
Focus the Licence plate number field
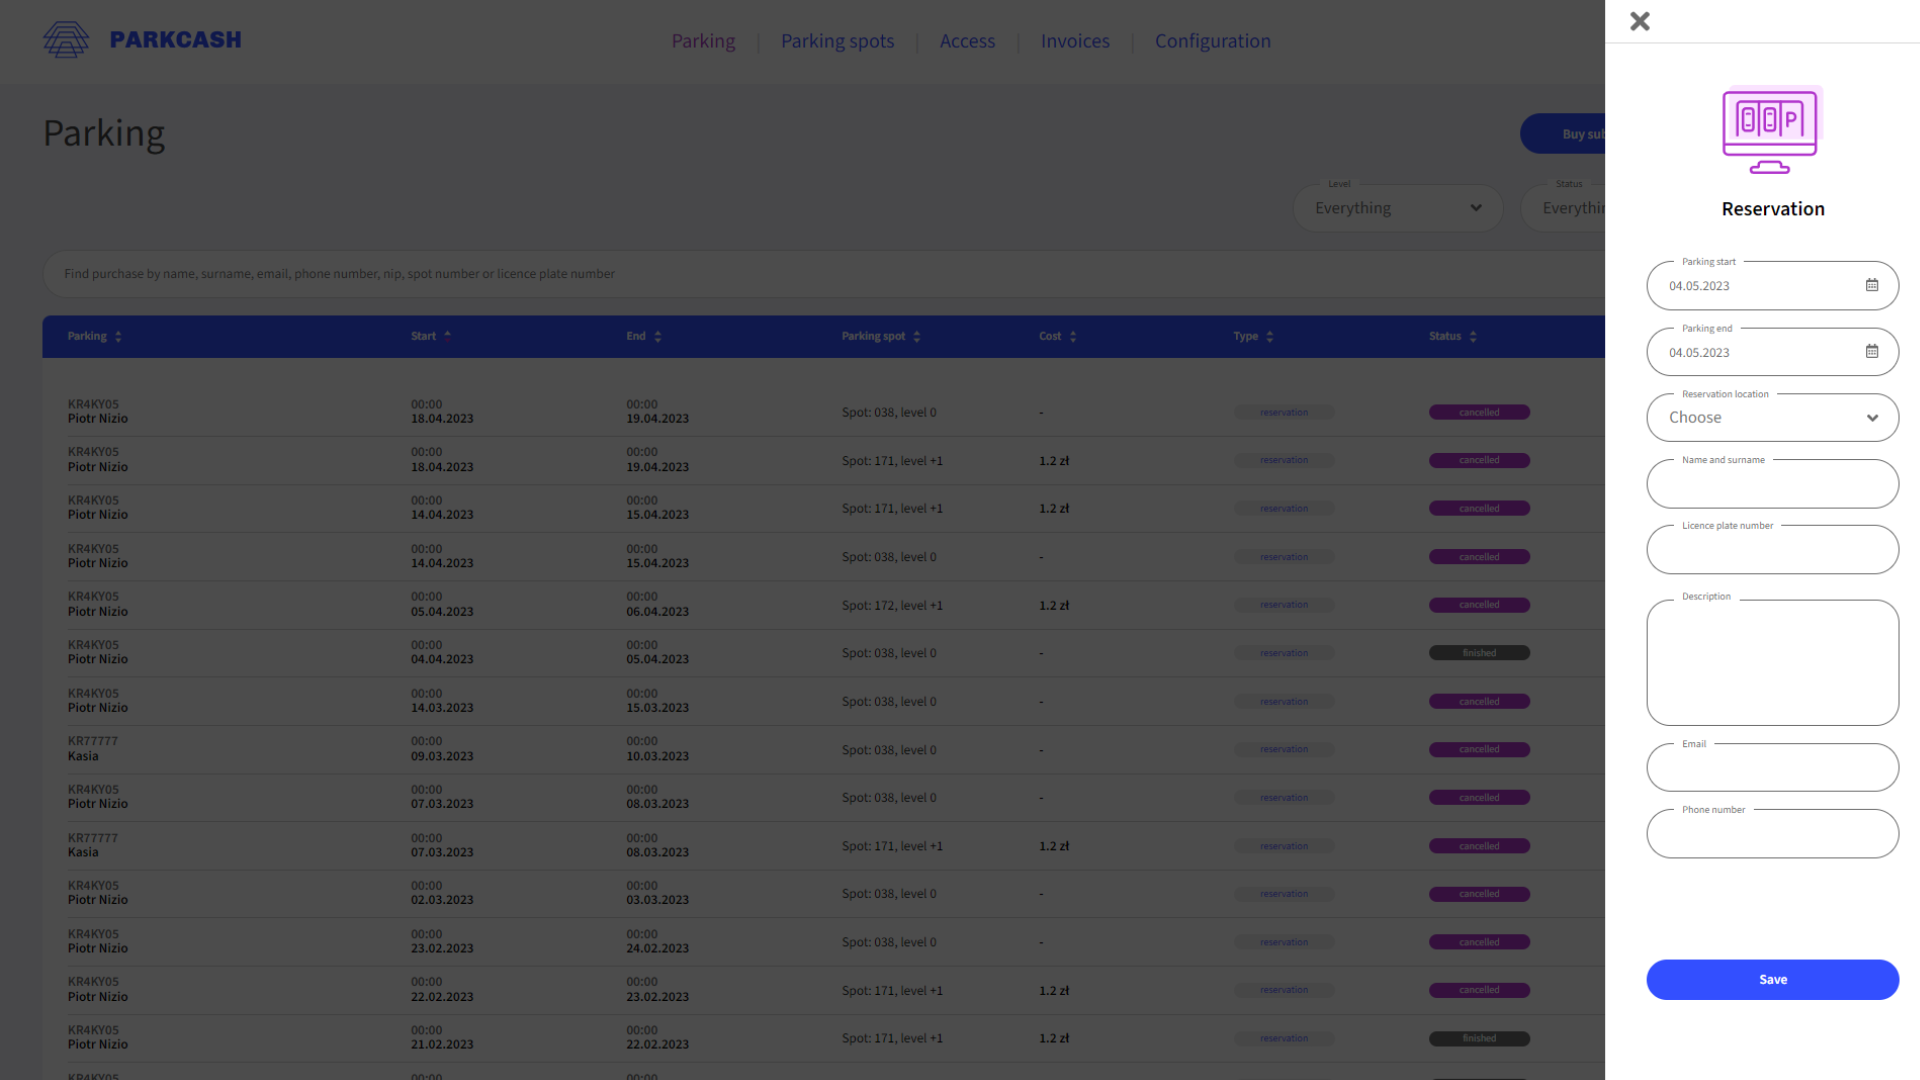[x=1771, y=551]
